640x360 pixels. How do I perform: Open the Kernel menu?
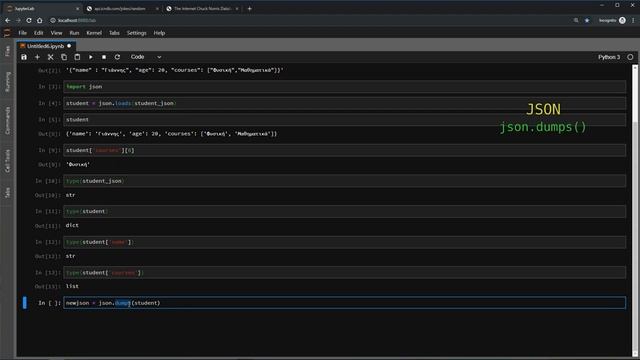point(94,33)
